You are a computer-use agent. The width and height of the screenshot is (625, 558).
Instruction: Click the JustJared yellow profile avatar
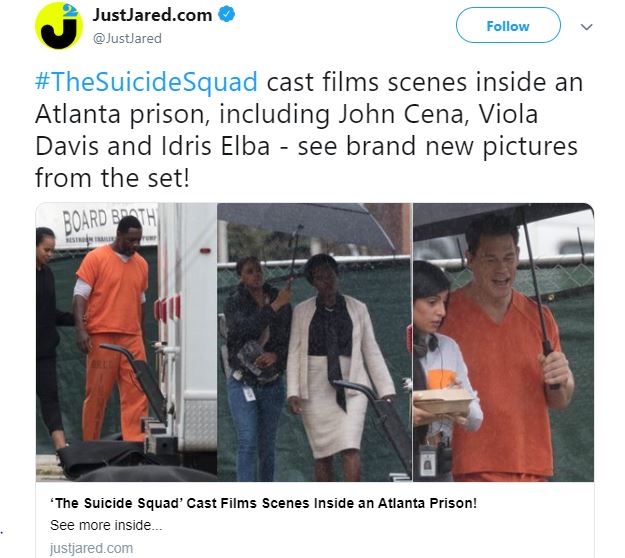(59, 26)
